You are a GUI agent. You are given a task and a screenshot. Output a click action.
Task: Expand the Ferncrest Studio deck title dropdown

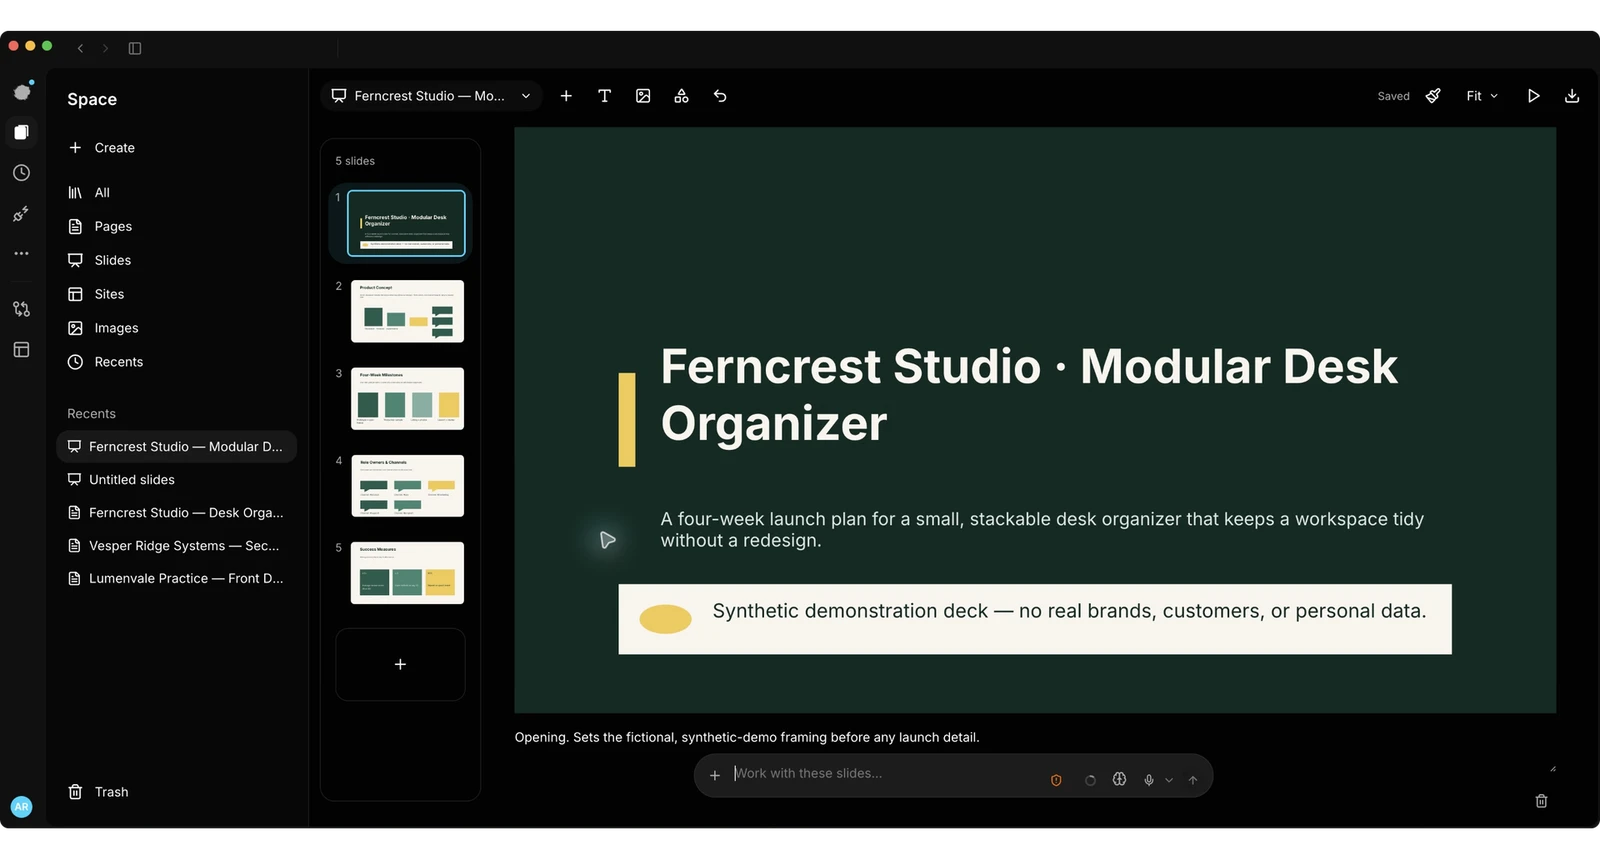432,96
